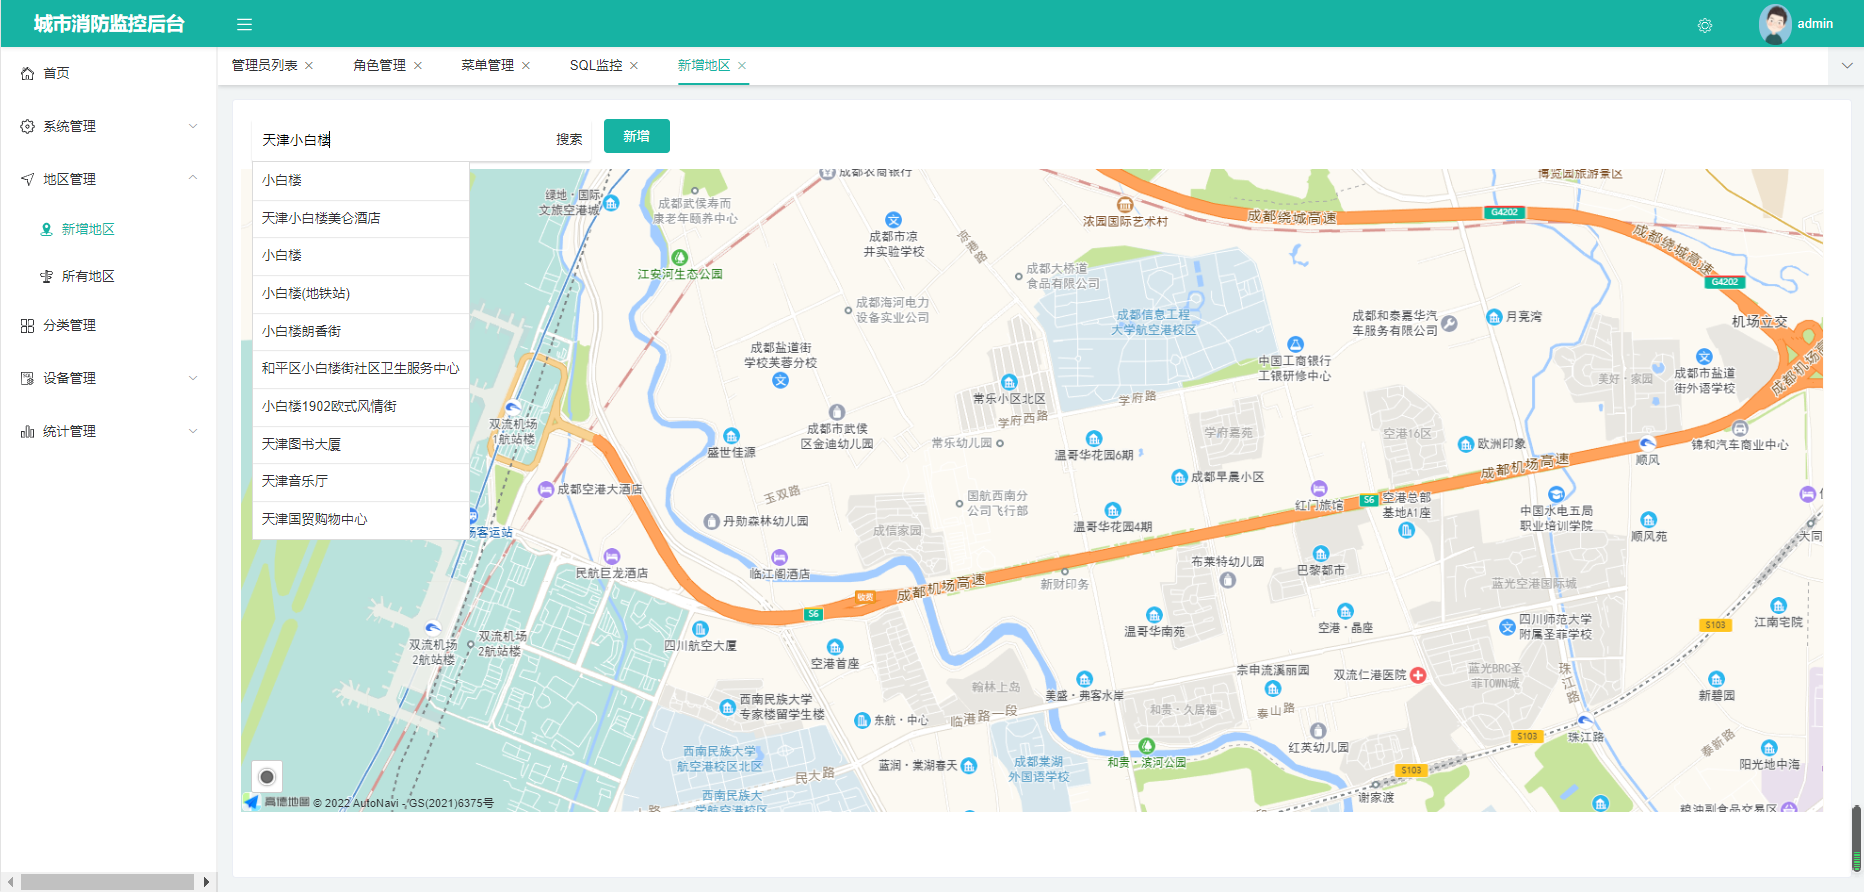
Task: Click the 浓园国际艺术村 marker icon
Action: (1125, 205)
